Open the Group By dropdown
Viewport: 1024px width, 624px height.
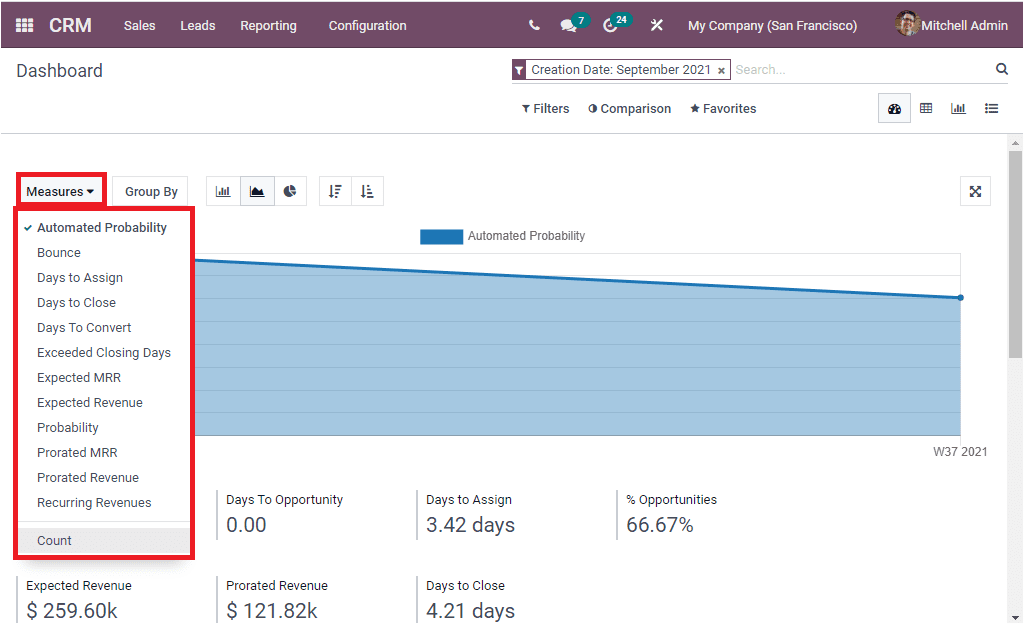(x=150, y=191)
